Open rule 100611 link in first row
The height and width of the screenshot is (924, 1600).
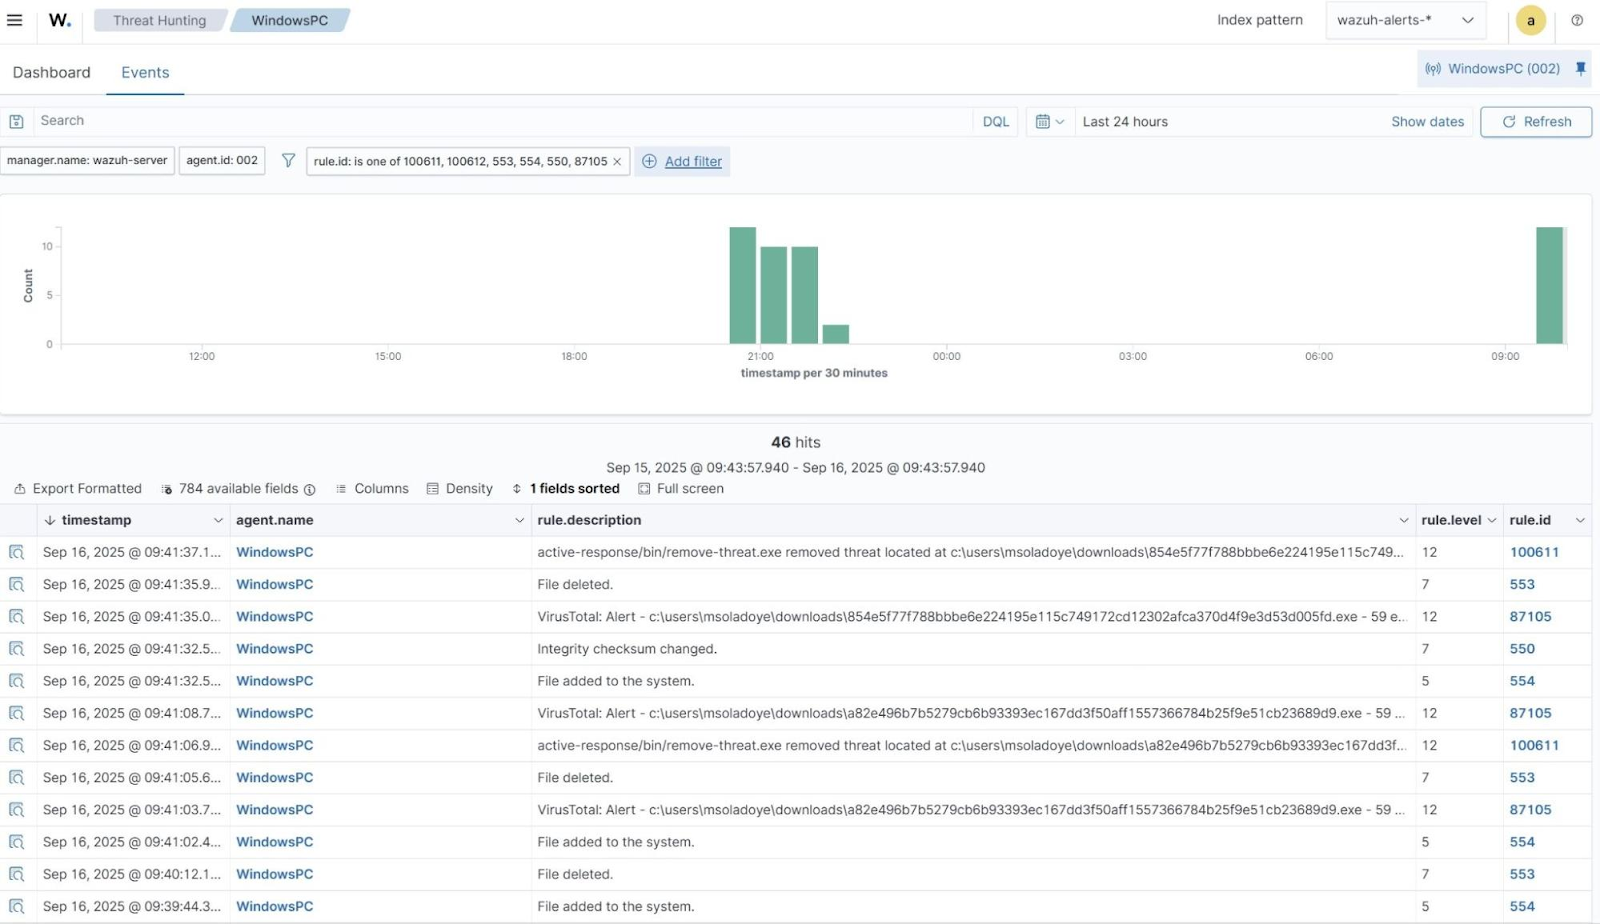[x=1534, y=552]
